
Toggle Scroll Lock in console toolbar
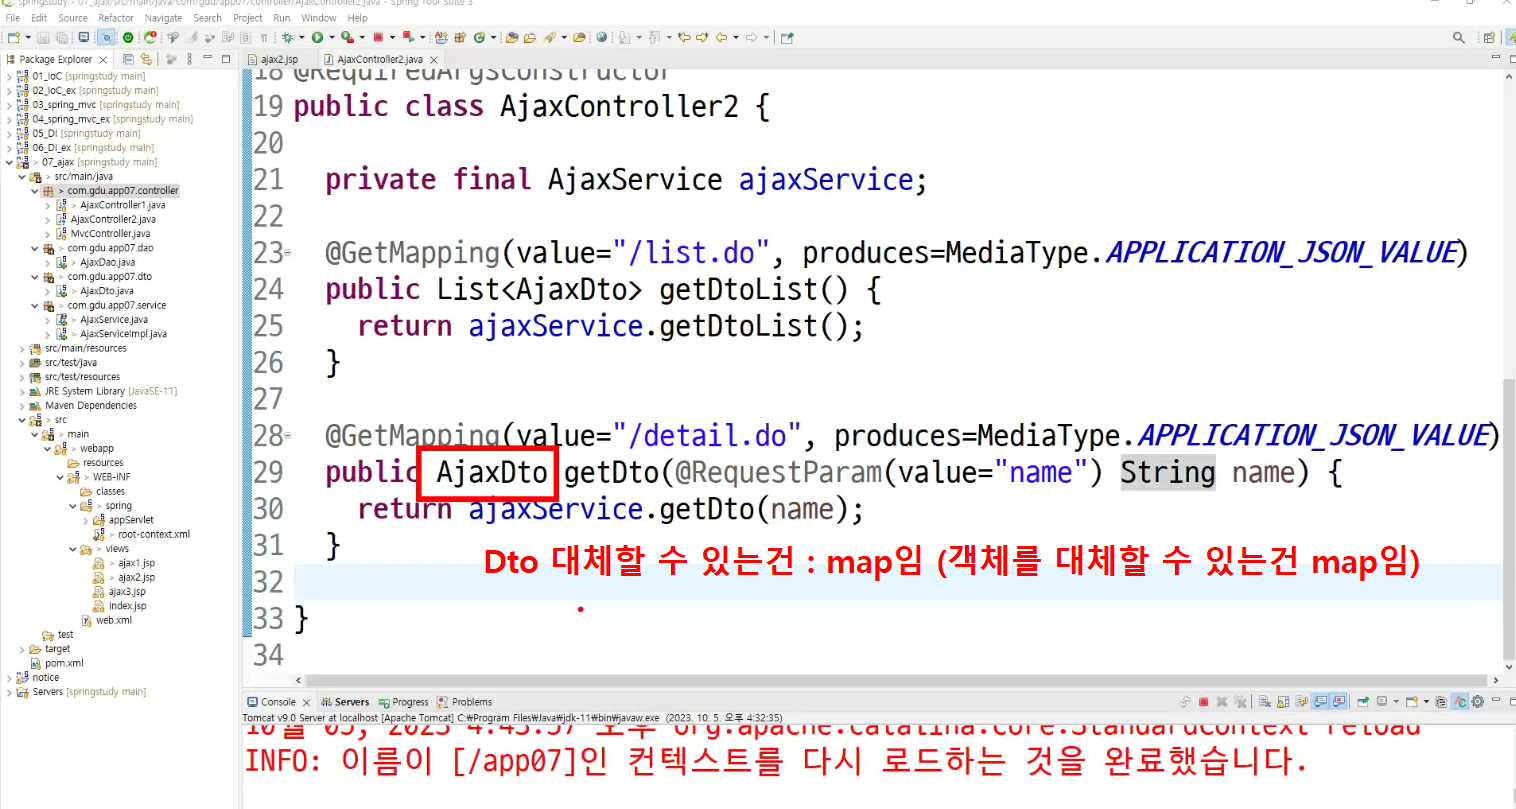pos(1283,702)
